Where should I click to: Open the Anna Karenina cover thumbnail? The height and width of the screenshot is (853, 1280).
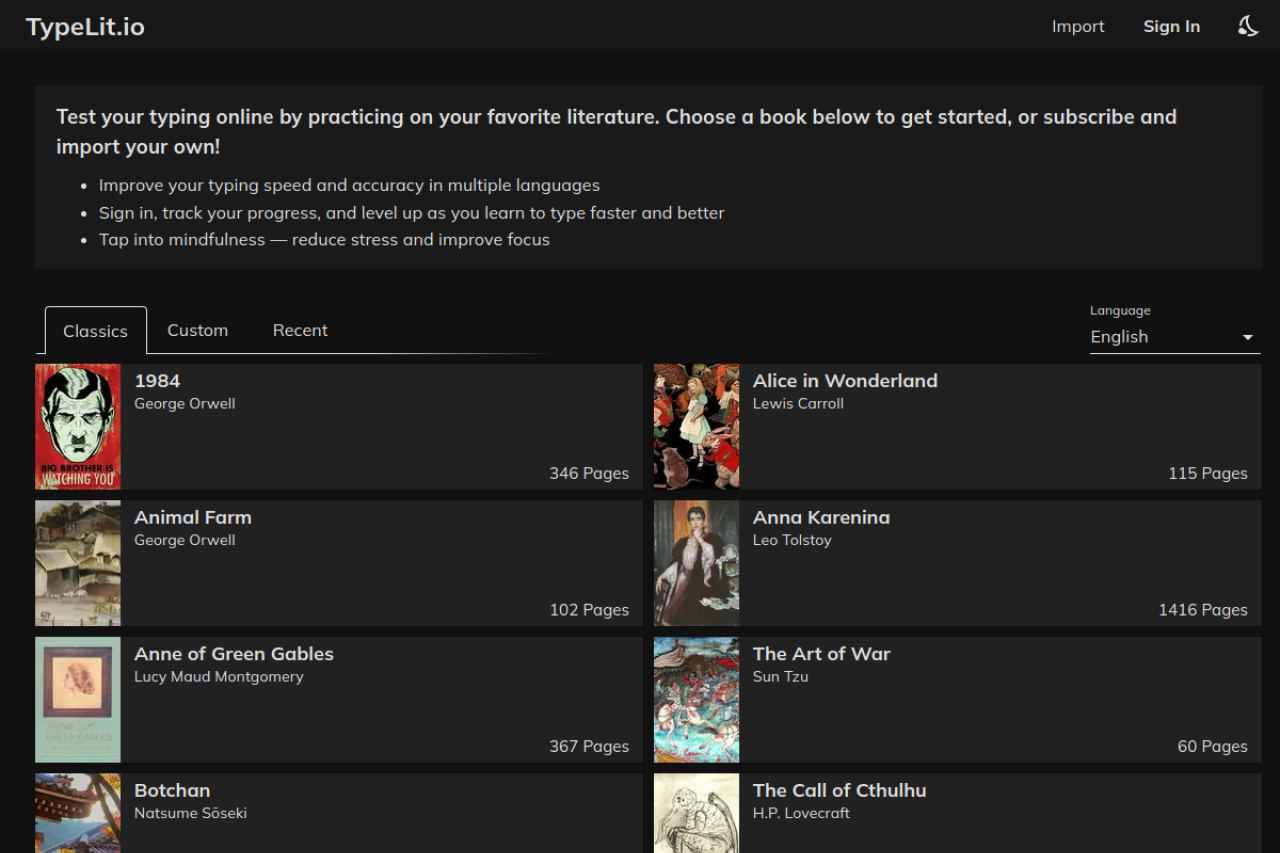(697, 564)
